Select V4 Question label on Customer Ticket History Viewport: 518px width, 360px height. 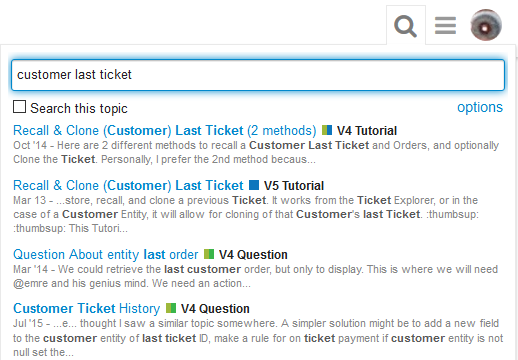(215, 309)
